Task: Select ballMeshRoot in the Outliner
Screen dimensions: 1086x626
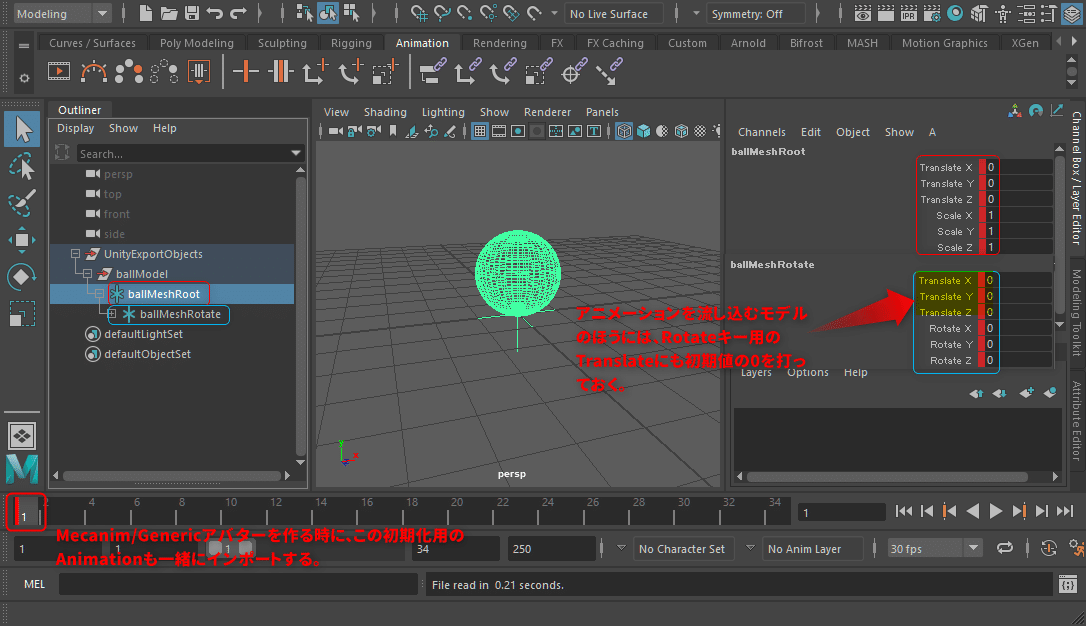Action: [x=163, y=294]
